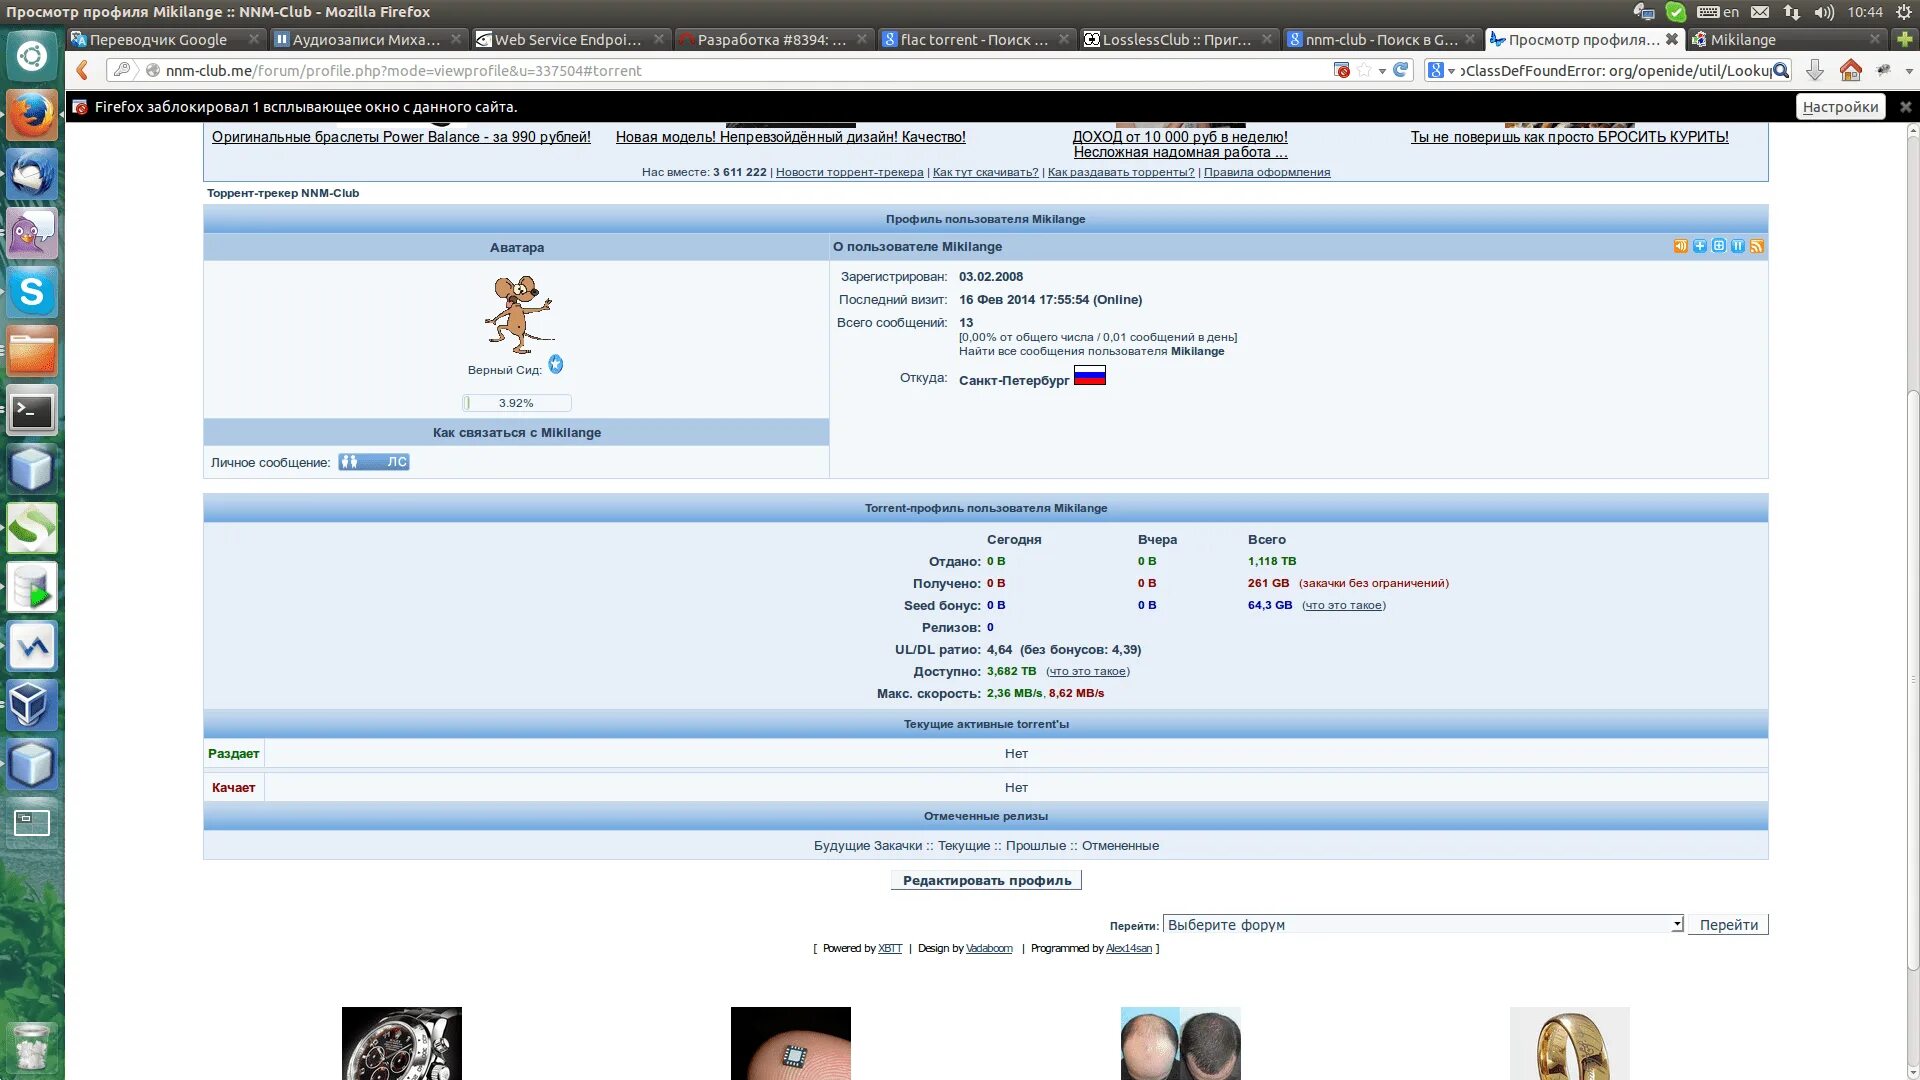Bookmark page with the star icon
Screen dimensions: 1920x1080
tap(1364, 70)
